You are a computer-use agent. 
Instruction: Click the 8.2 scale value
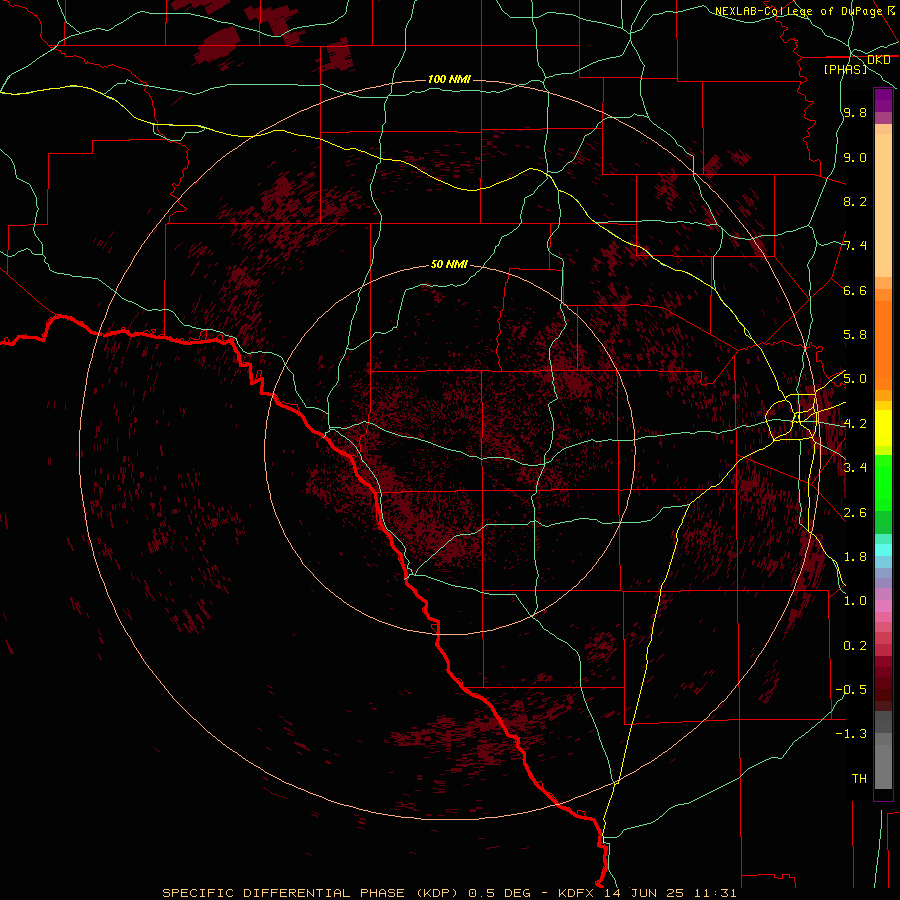(855, 201)
